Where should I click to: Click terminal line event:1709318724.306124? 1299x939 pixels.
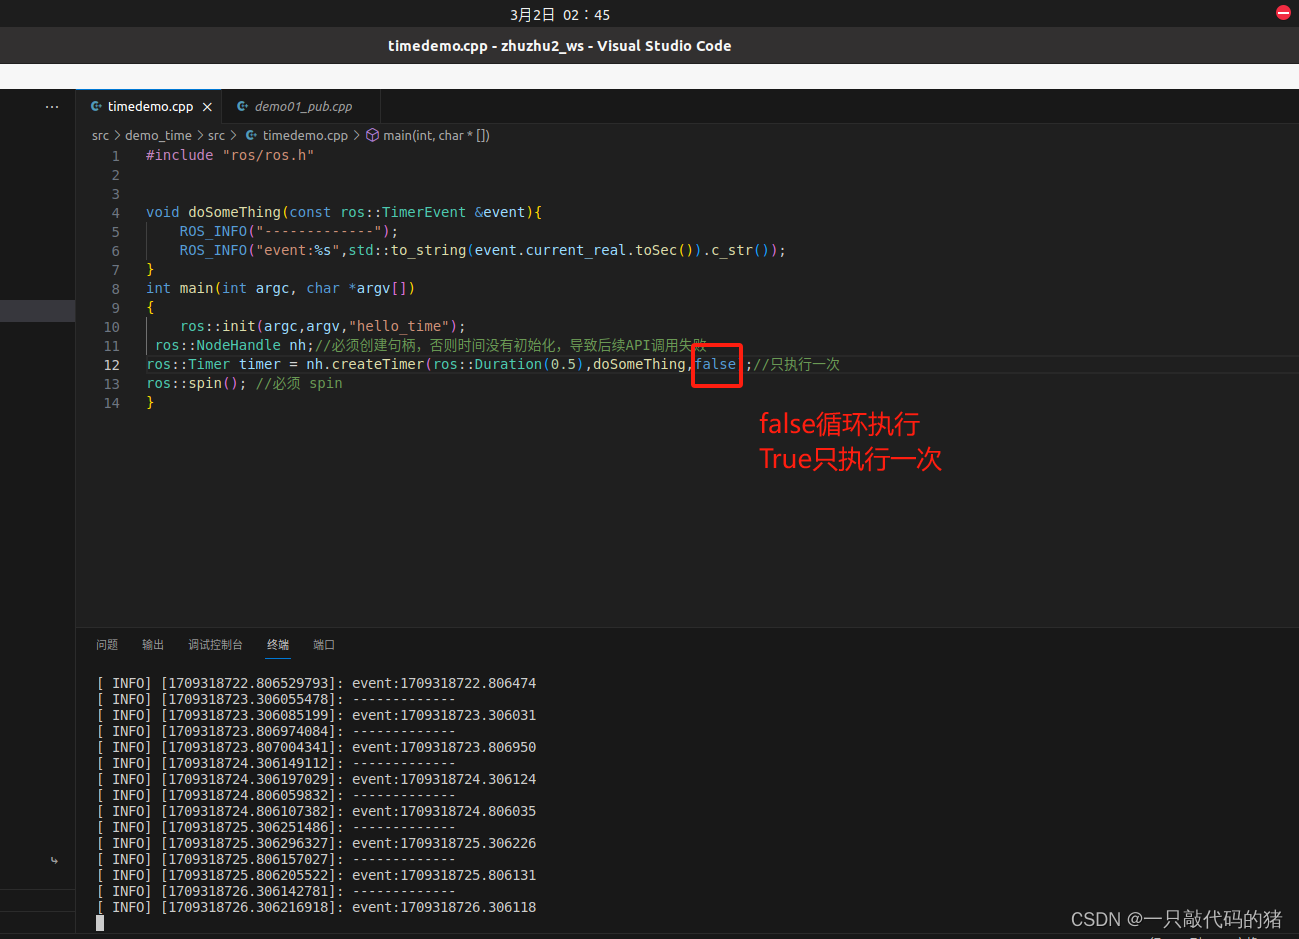tap(444, 779)
